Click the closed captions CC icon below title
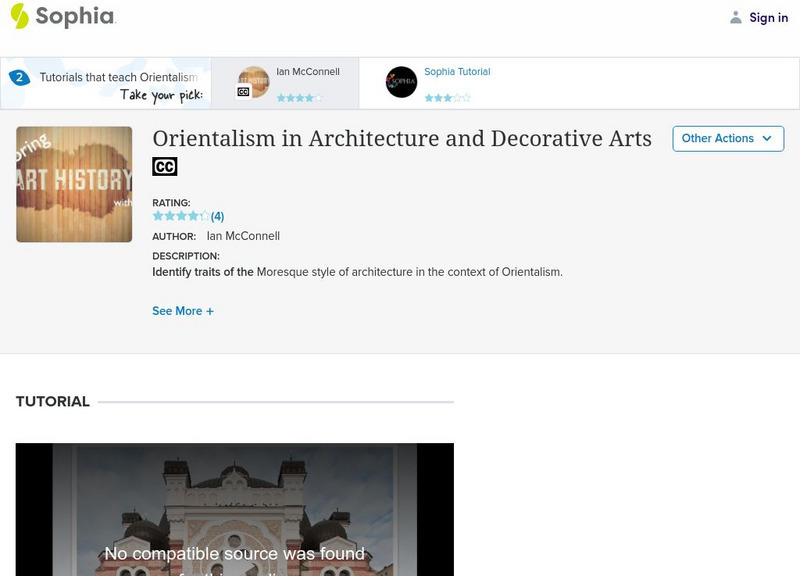 coord(165,166)
